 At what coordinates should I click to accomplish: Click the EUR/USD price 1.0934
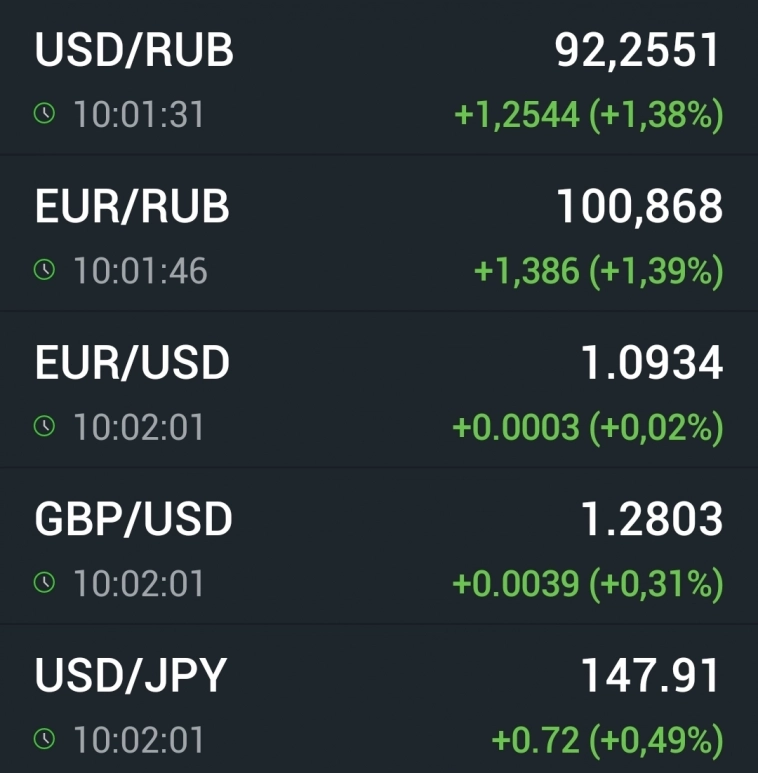click(652, 363)
